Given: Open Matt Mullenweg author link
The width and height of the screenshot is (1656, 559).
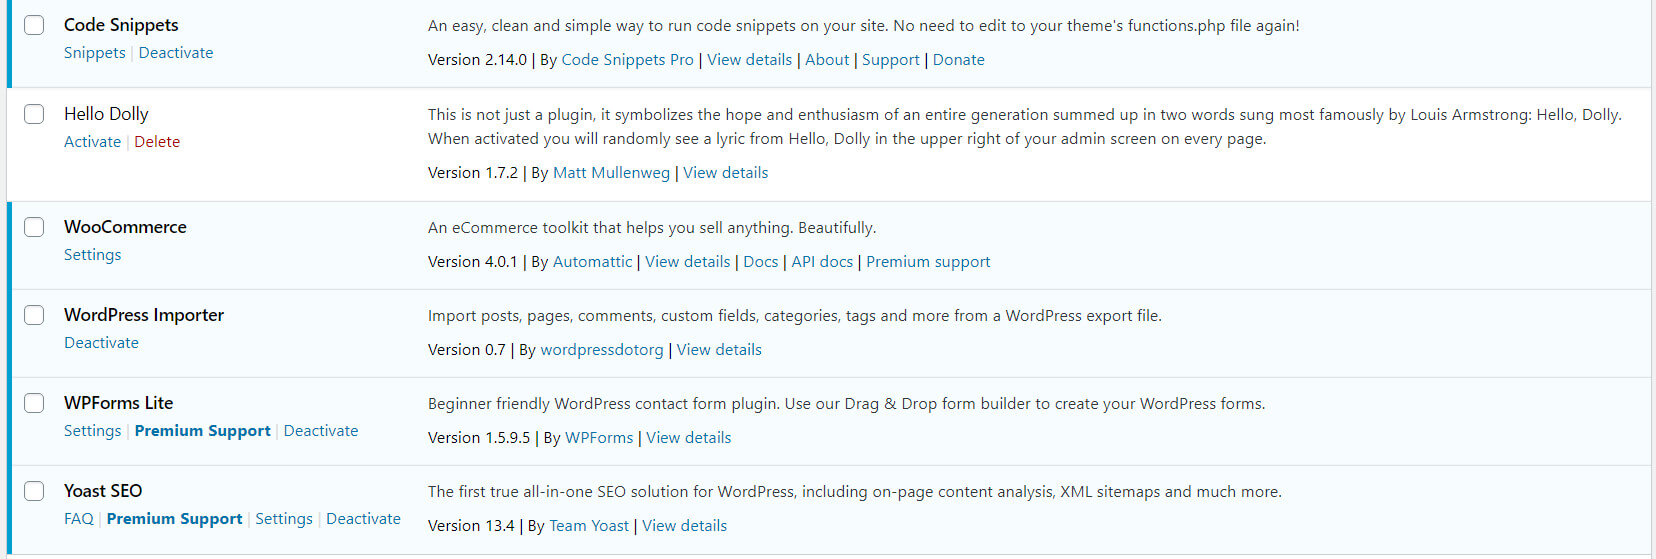Looking at the screenshot, I should [611, 173].
